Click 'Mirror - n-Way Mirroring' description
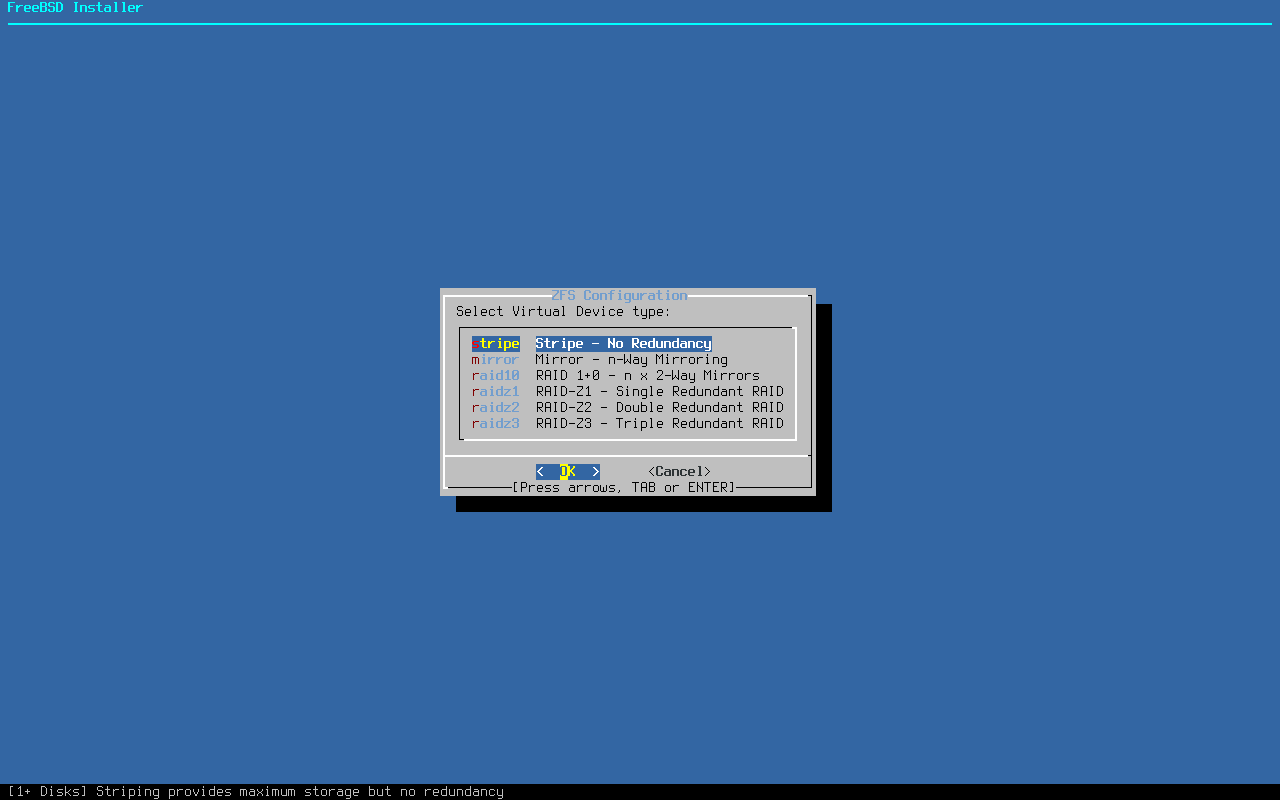Image resolution: width=1280 pixels, height=800 pixels. [x=632, y=359]
